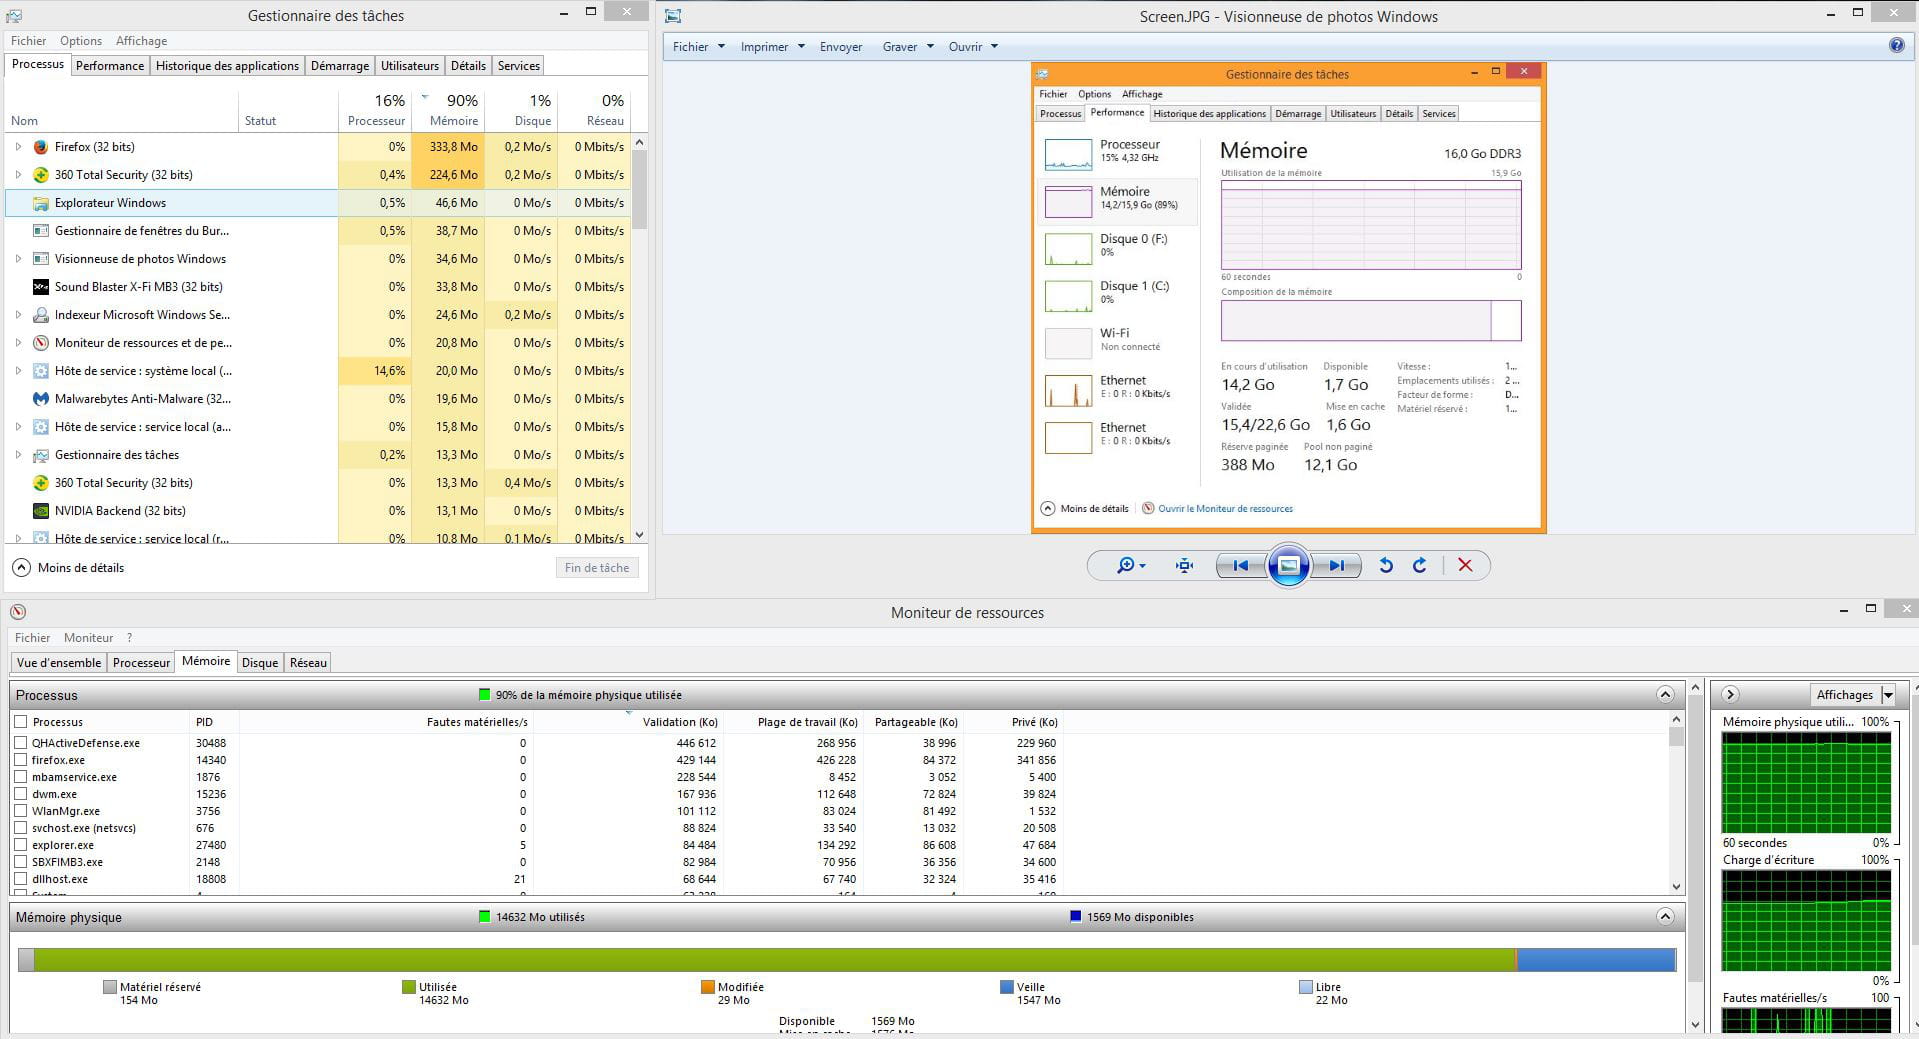Rotate the photo clockwise
The width and height of the screenshot is (1919, 1039).
1419,566
